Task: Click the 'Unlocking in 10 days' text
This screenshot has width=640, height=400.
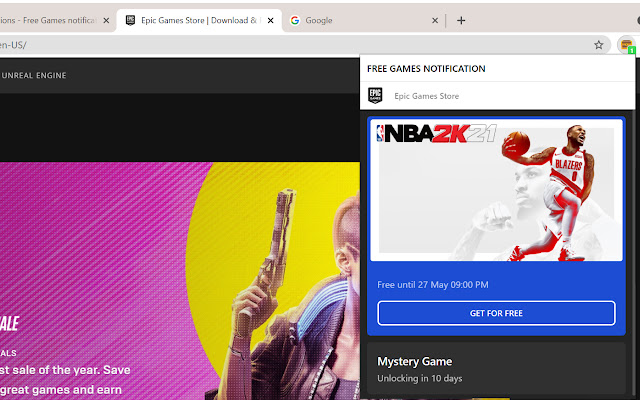Action: (x=420, y=378)
